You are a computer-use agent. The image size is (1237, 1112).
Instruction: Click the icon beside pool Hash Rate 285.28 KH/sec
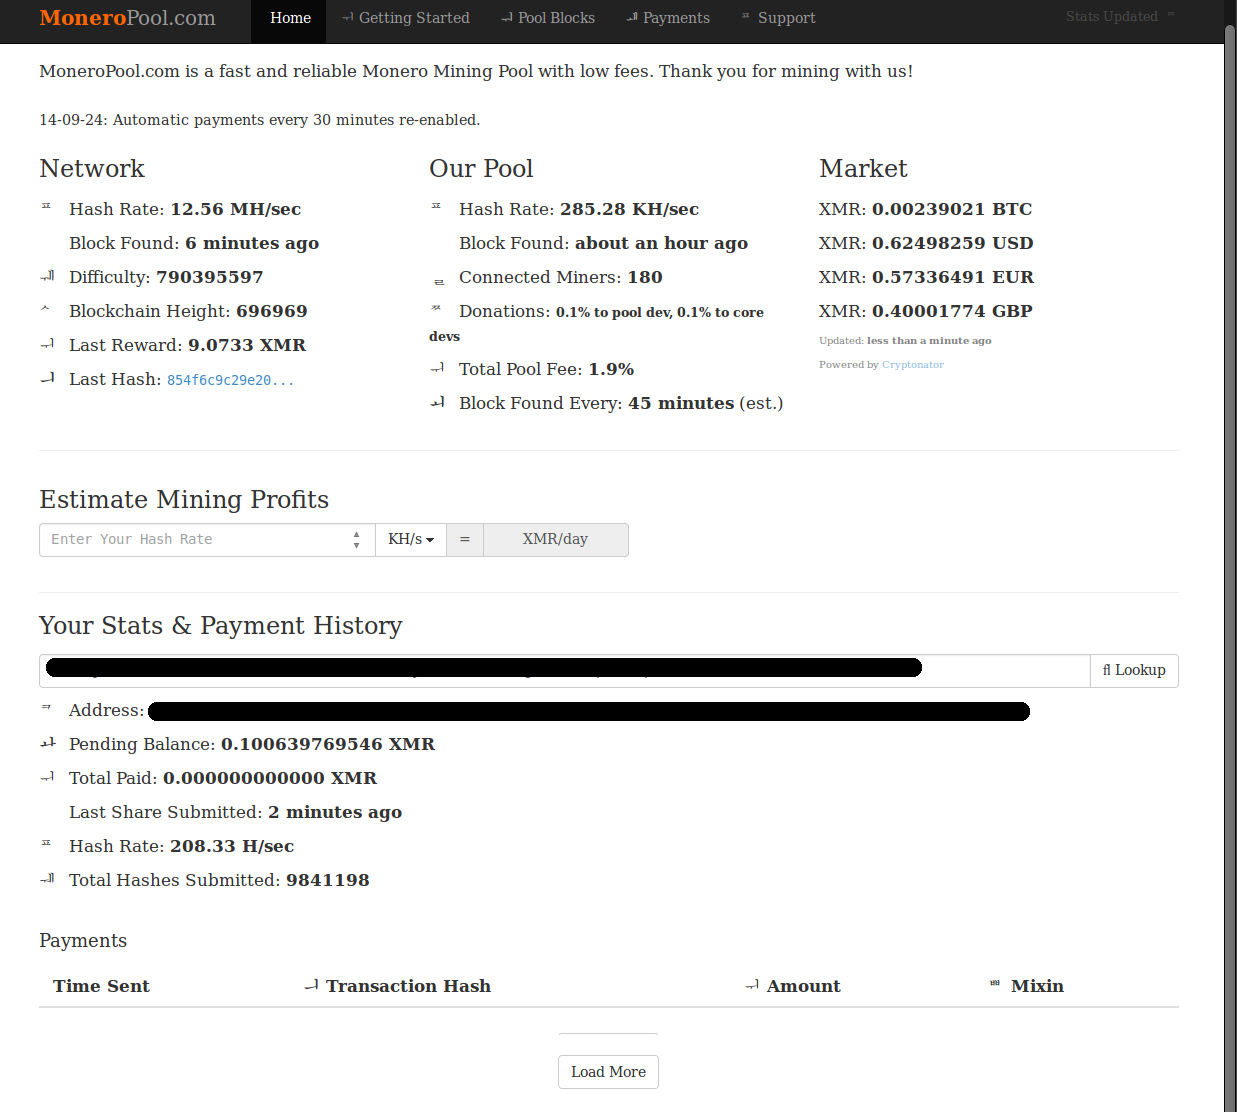coord(436,206)
